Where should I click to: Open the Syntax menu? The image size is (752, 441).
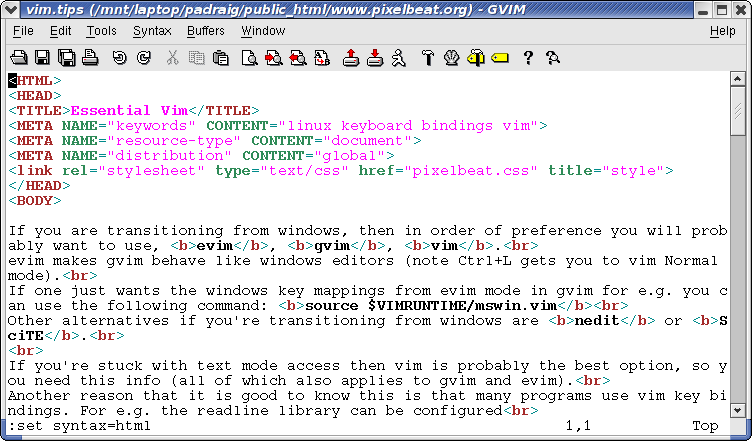[x=152, y=31]
